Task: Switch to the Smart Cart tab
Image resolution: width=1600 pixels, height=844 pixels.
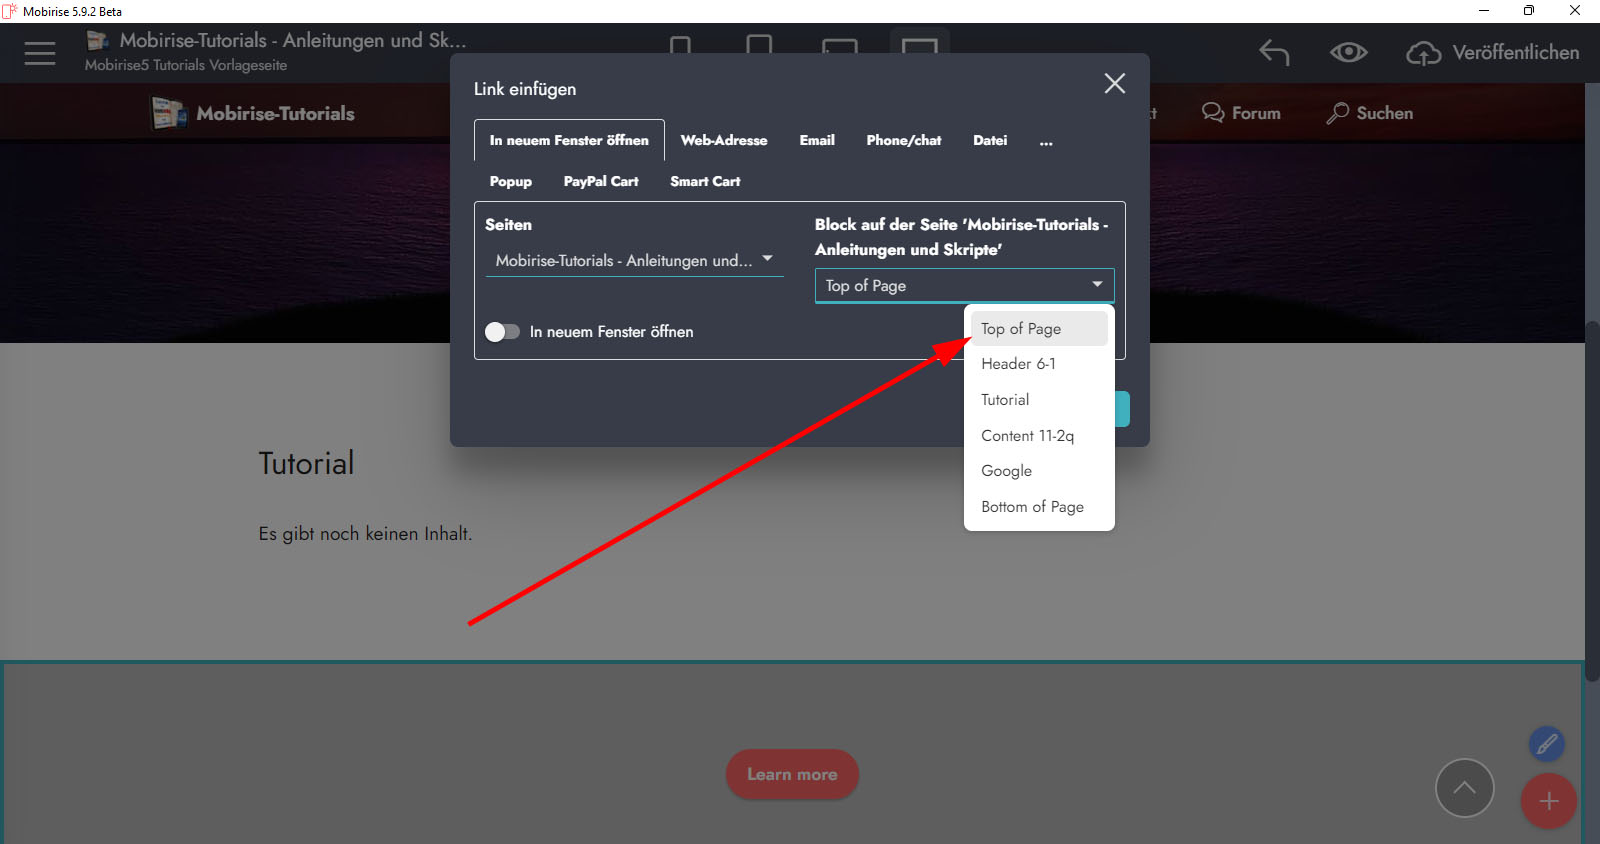Action: [705, 181]
